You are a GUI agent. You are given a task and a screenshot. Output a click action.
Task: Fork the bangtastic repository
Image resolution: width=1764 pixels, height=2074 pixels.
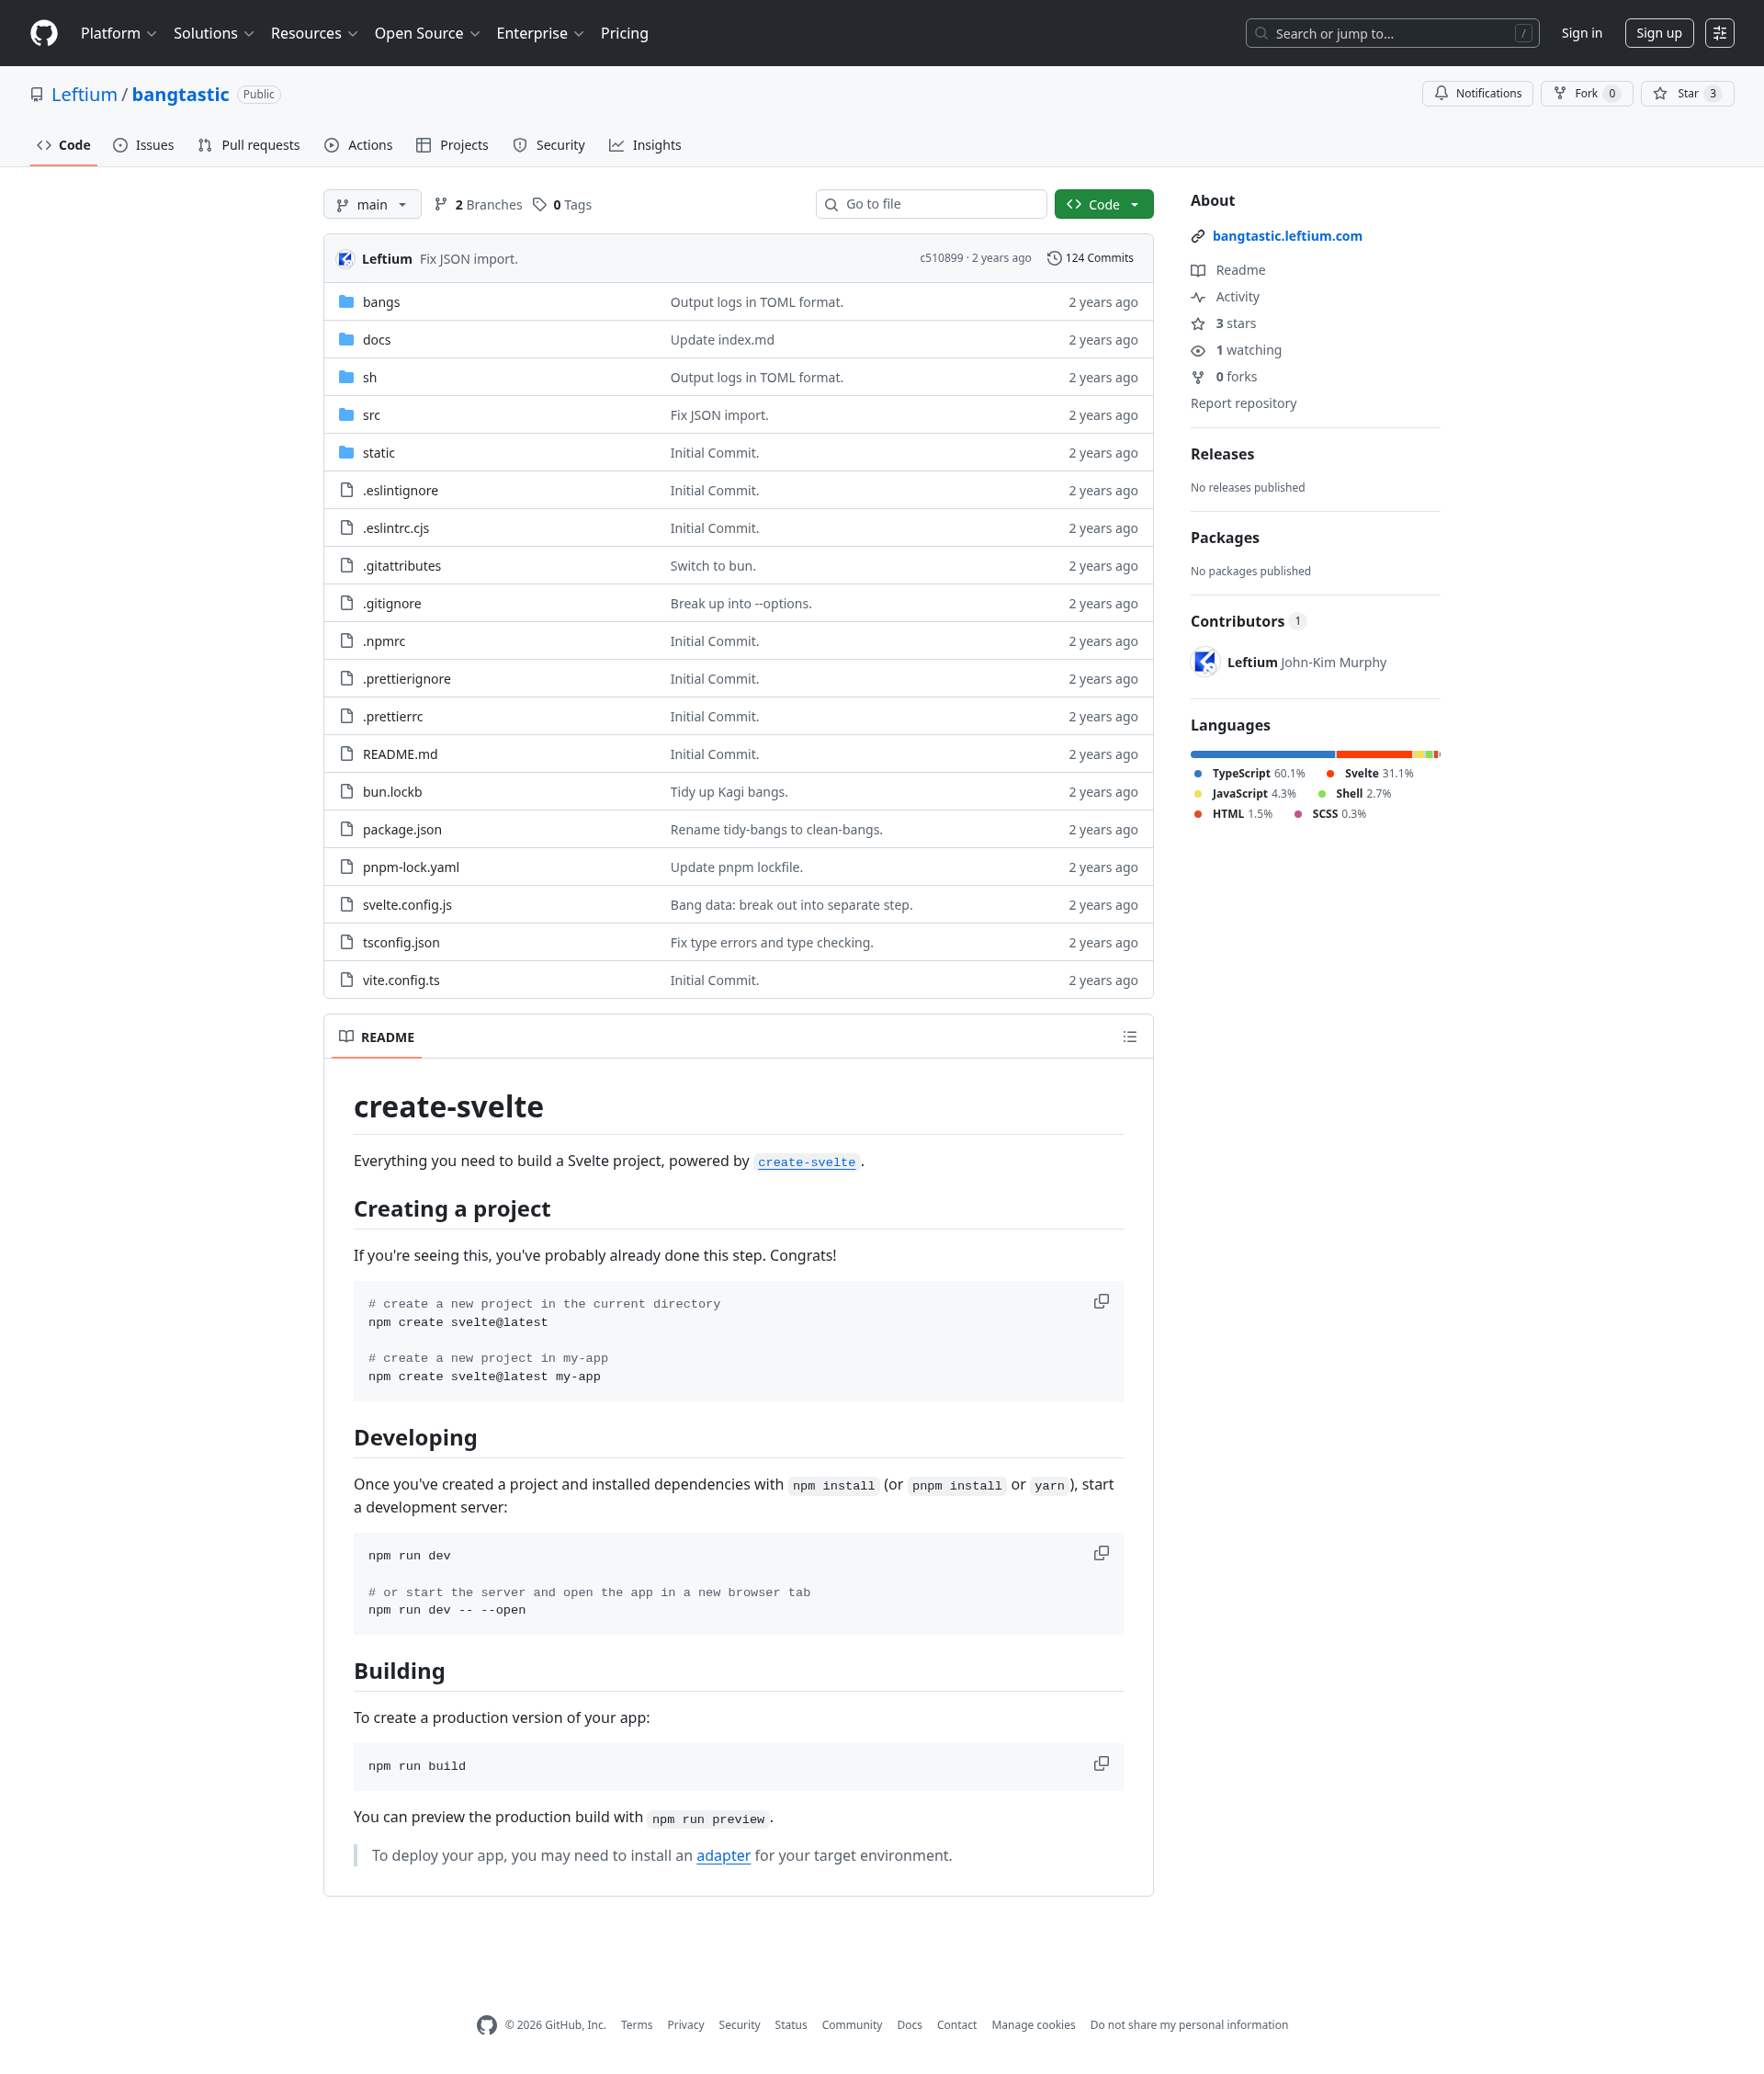point(1586,93)
